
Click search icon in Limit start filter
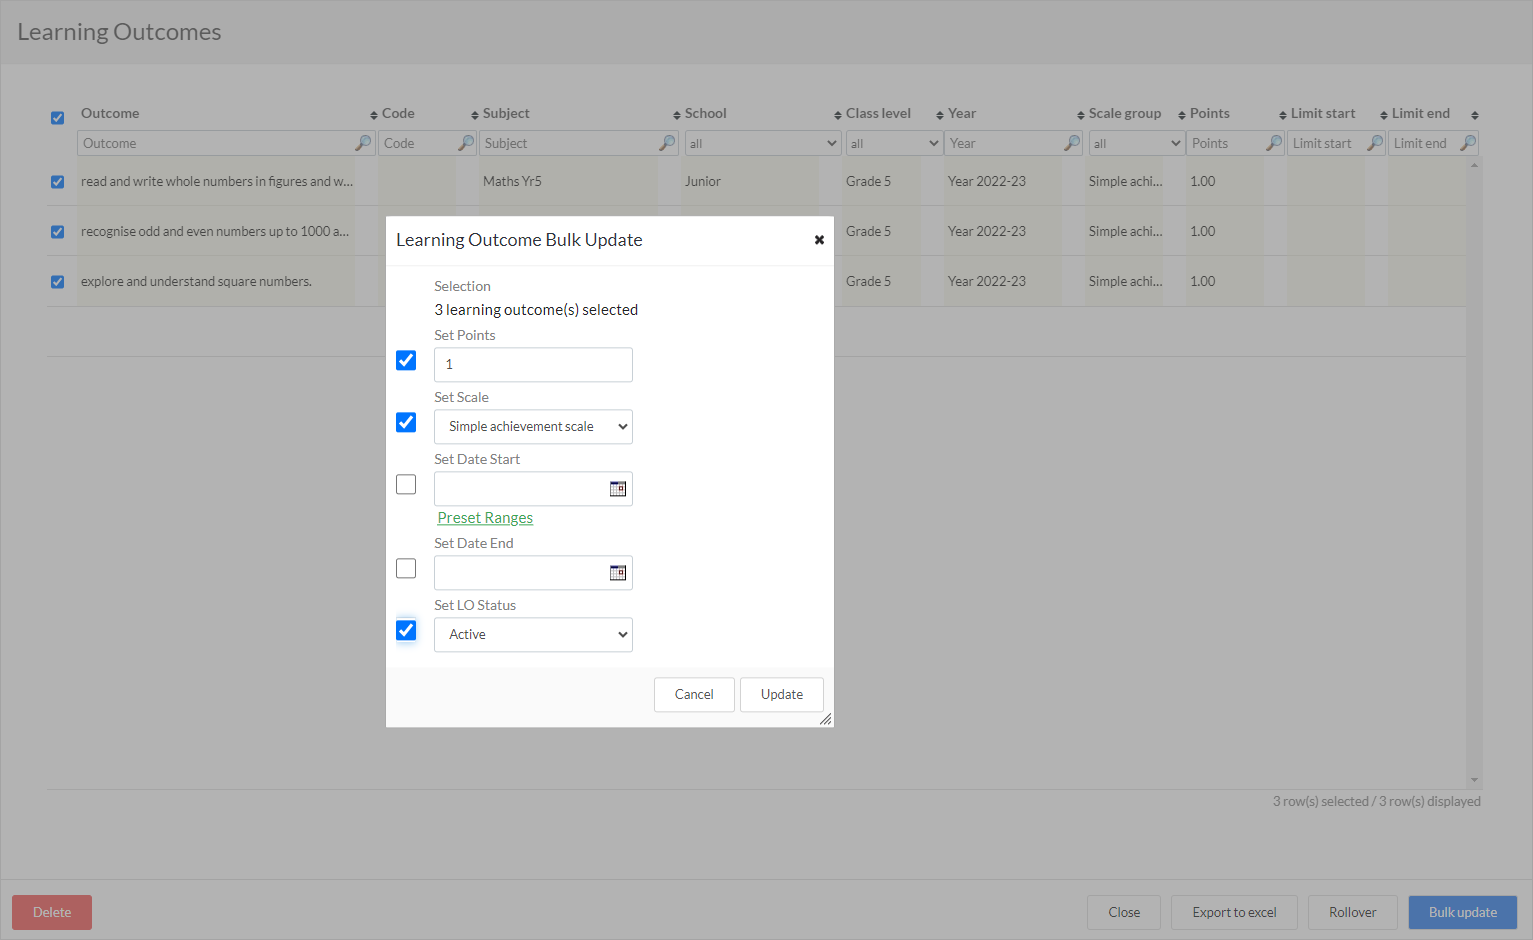coord(1375,143)
